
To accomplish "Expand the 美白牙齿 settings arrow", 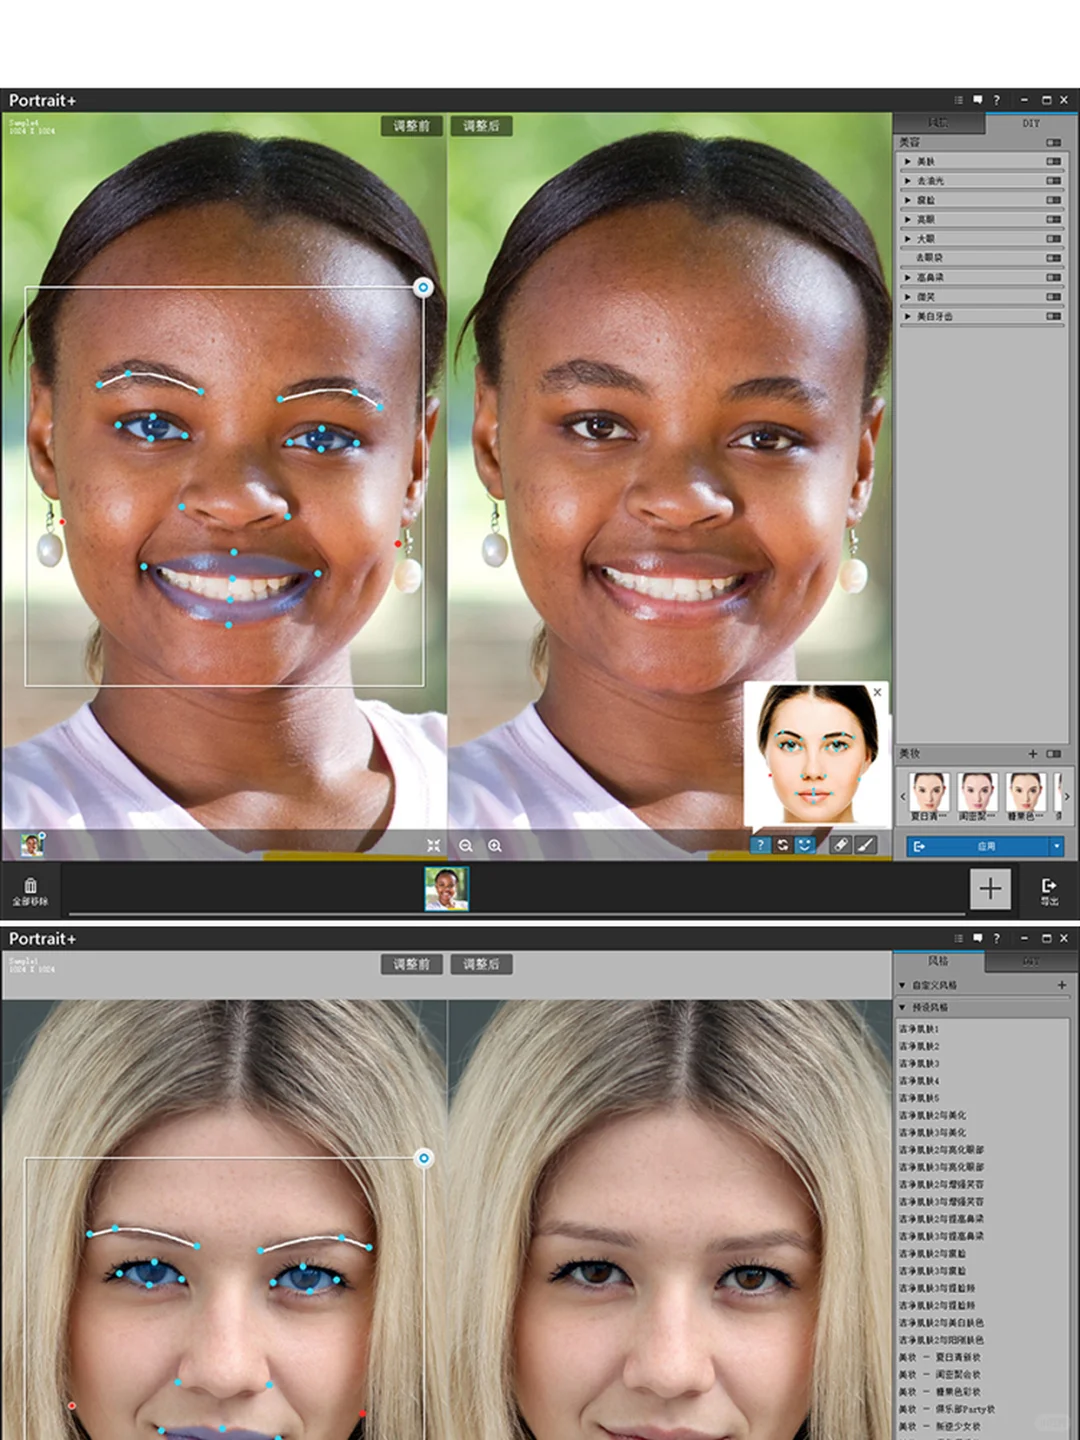I will pyautogui.click(x=908, y=316).
